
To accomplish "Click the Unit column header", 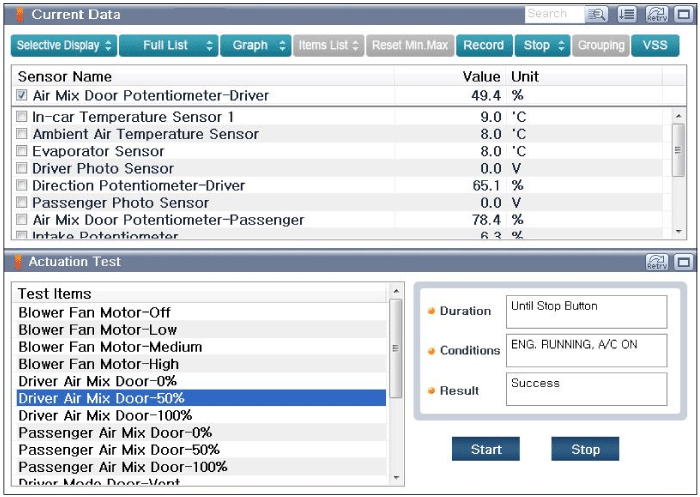I will coord(584,76).
